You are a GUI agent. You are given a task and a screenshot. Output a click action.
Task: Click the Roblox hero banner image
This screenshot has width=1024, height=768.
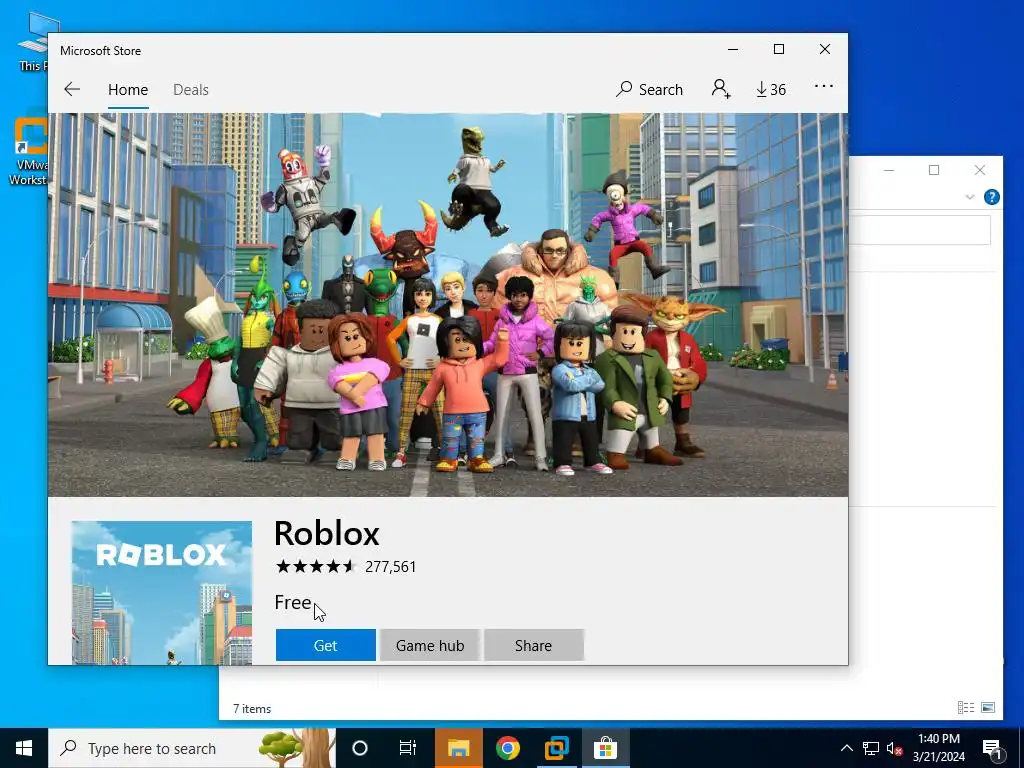[448, 305]
